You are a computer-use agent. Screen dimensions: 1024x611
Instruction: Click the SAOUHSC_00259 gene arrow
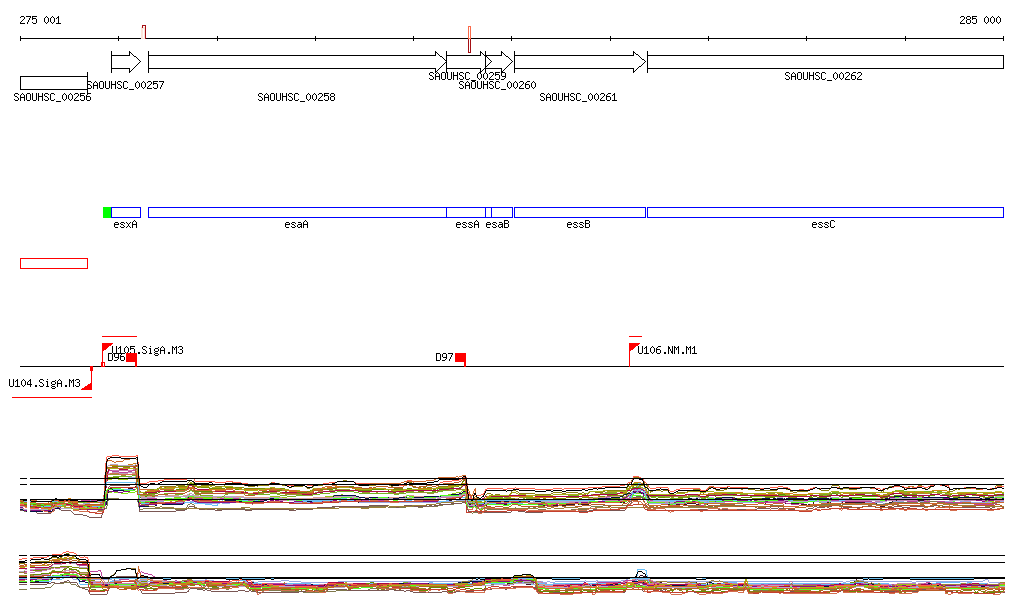click(466, 62)
